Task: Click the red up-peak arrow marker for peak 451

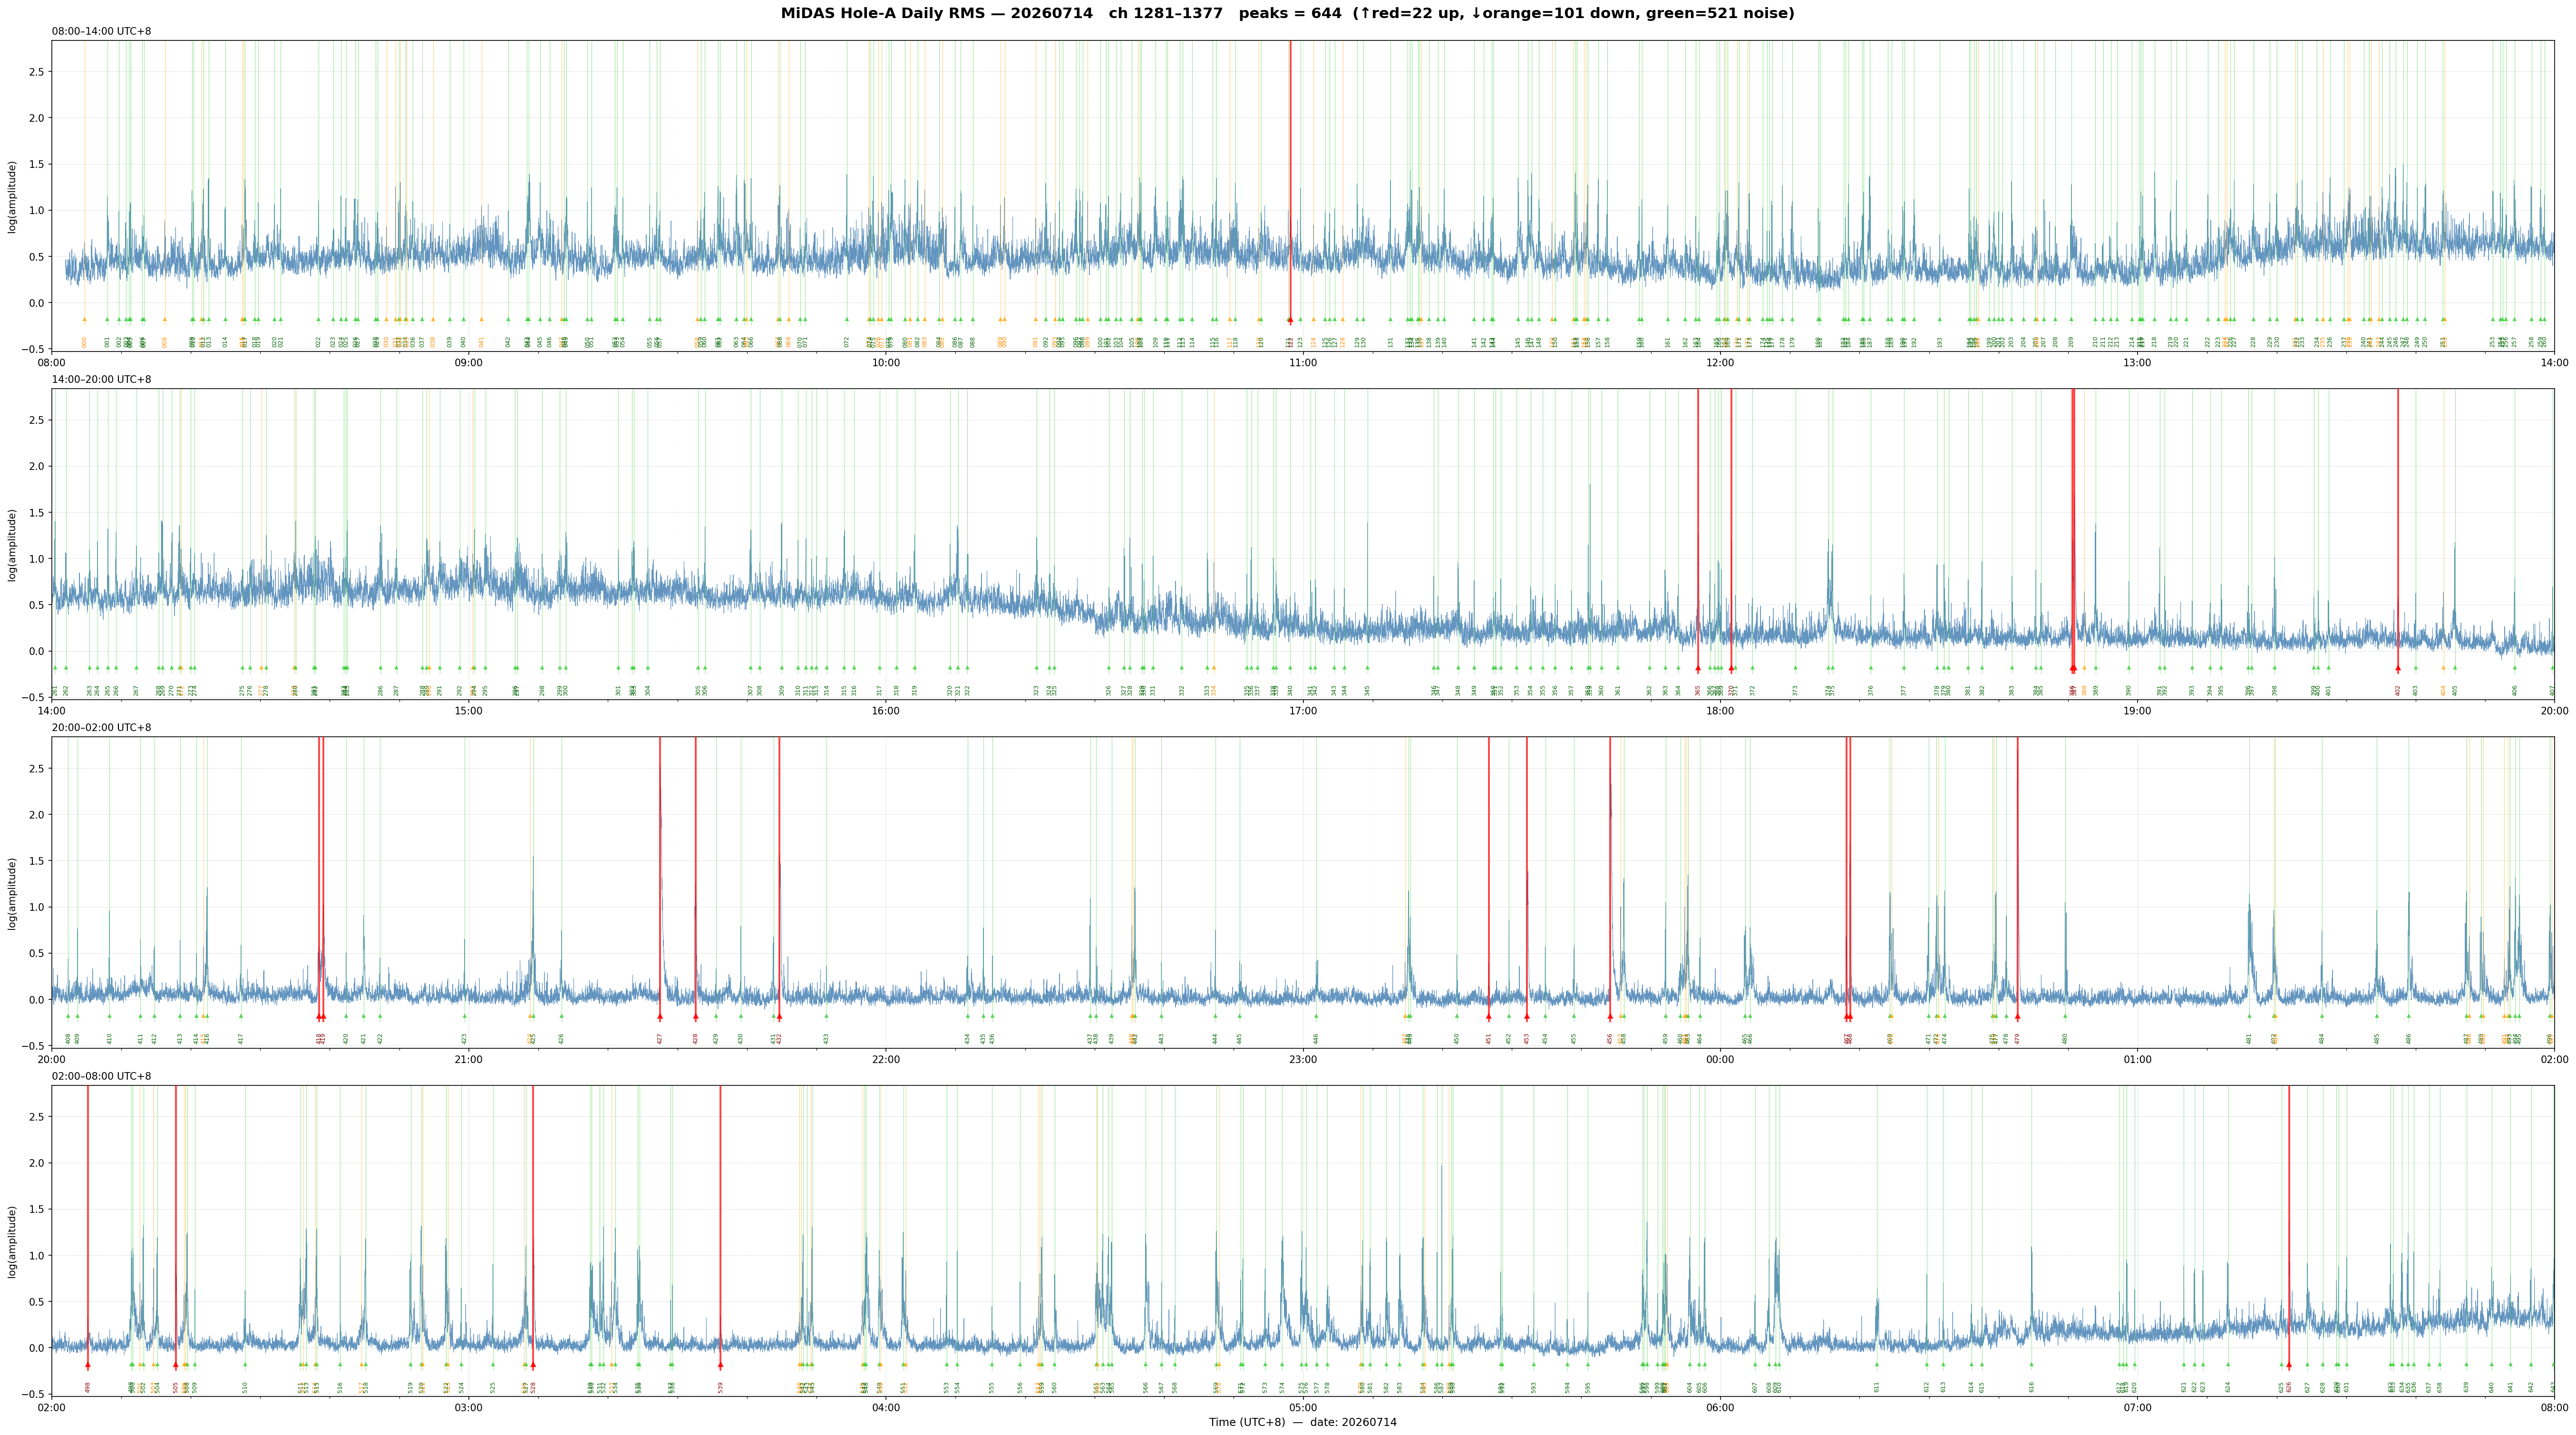Action: pos(1489,1016)
